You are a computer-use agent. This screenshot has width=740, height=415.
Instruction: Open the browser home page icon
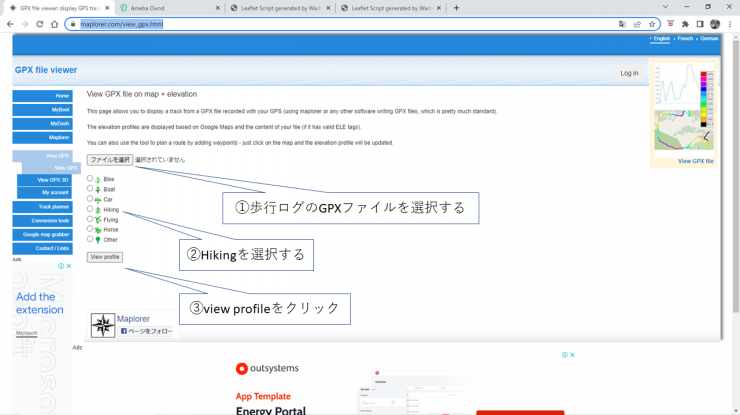pyautogui.click(x=54, y=23)
